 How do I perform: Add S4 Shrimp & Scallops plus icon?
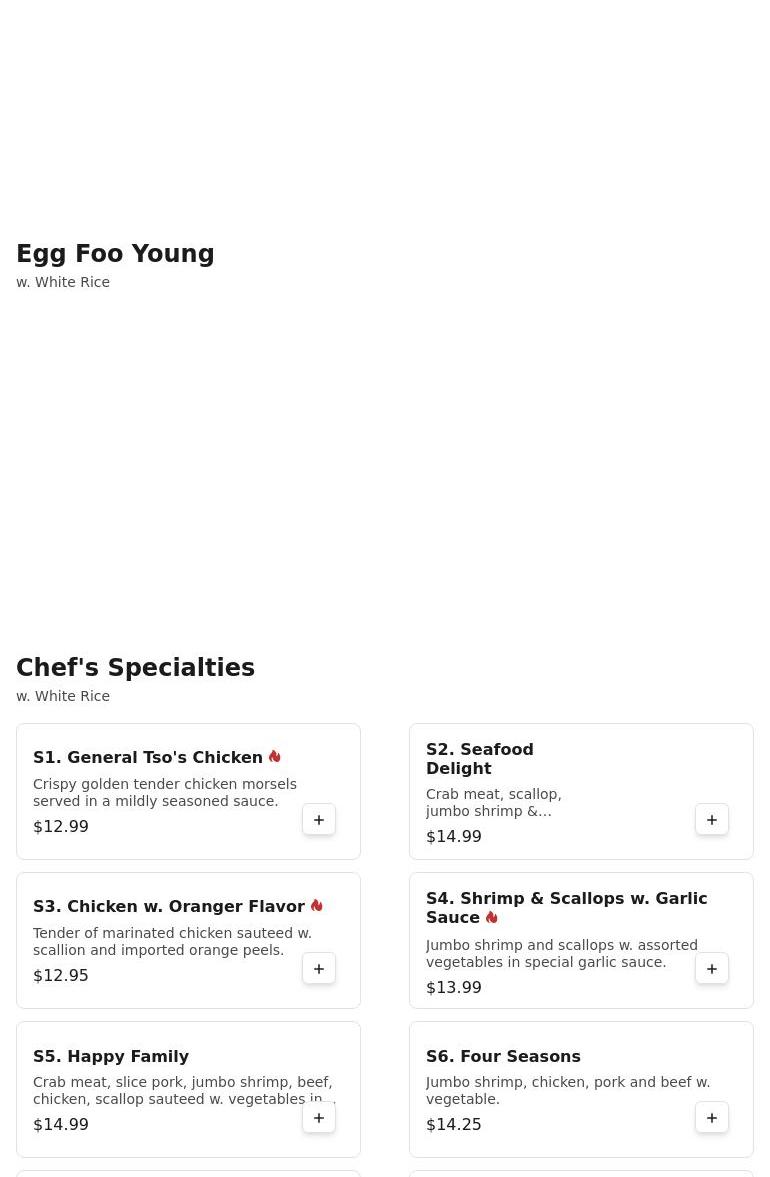tap(712, 968)
